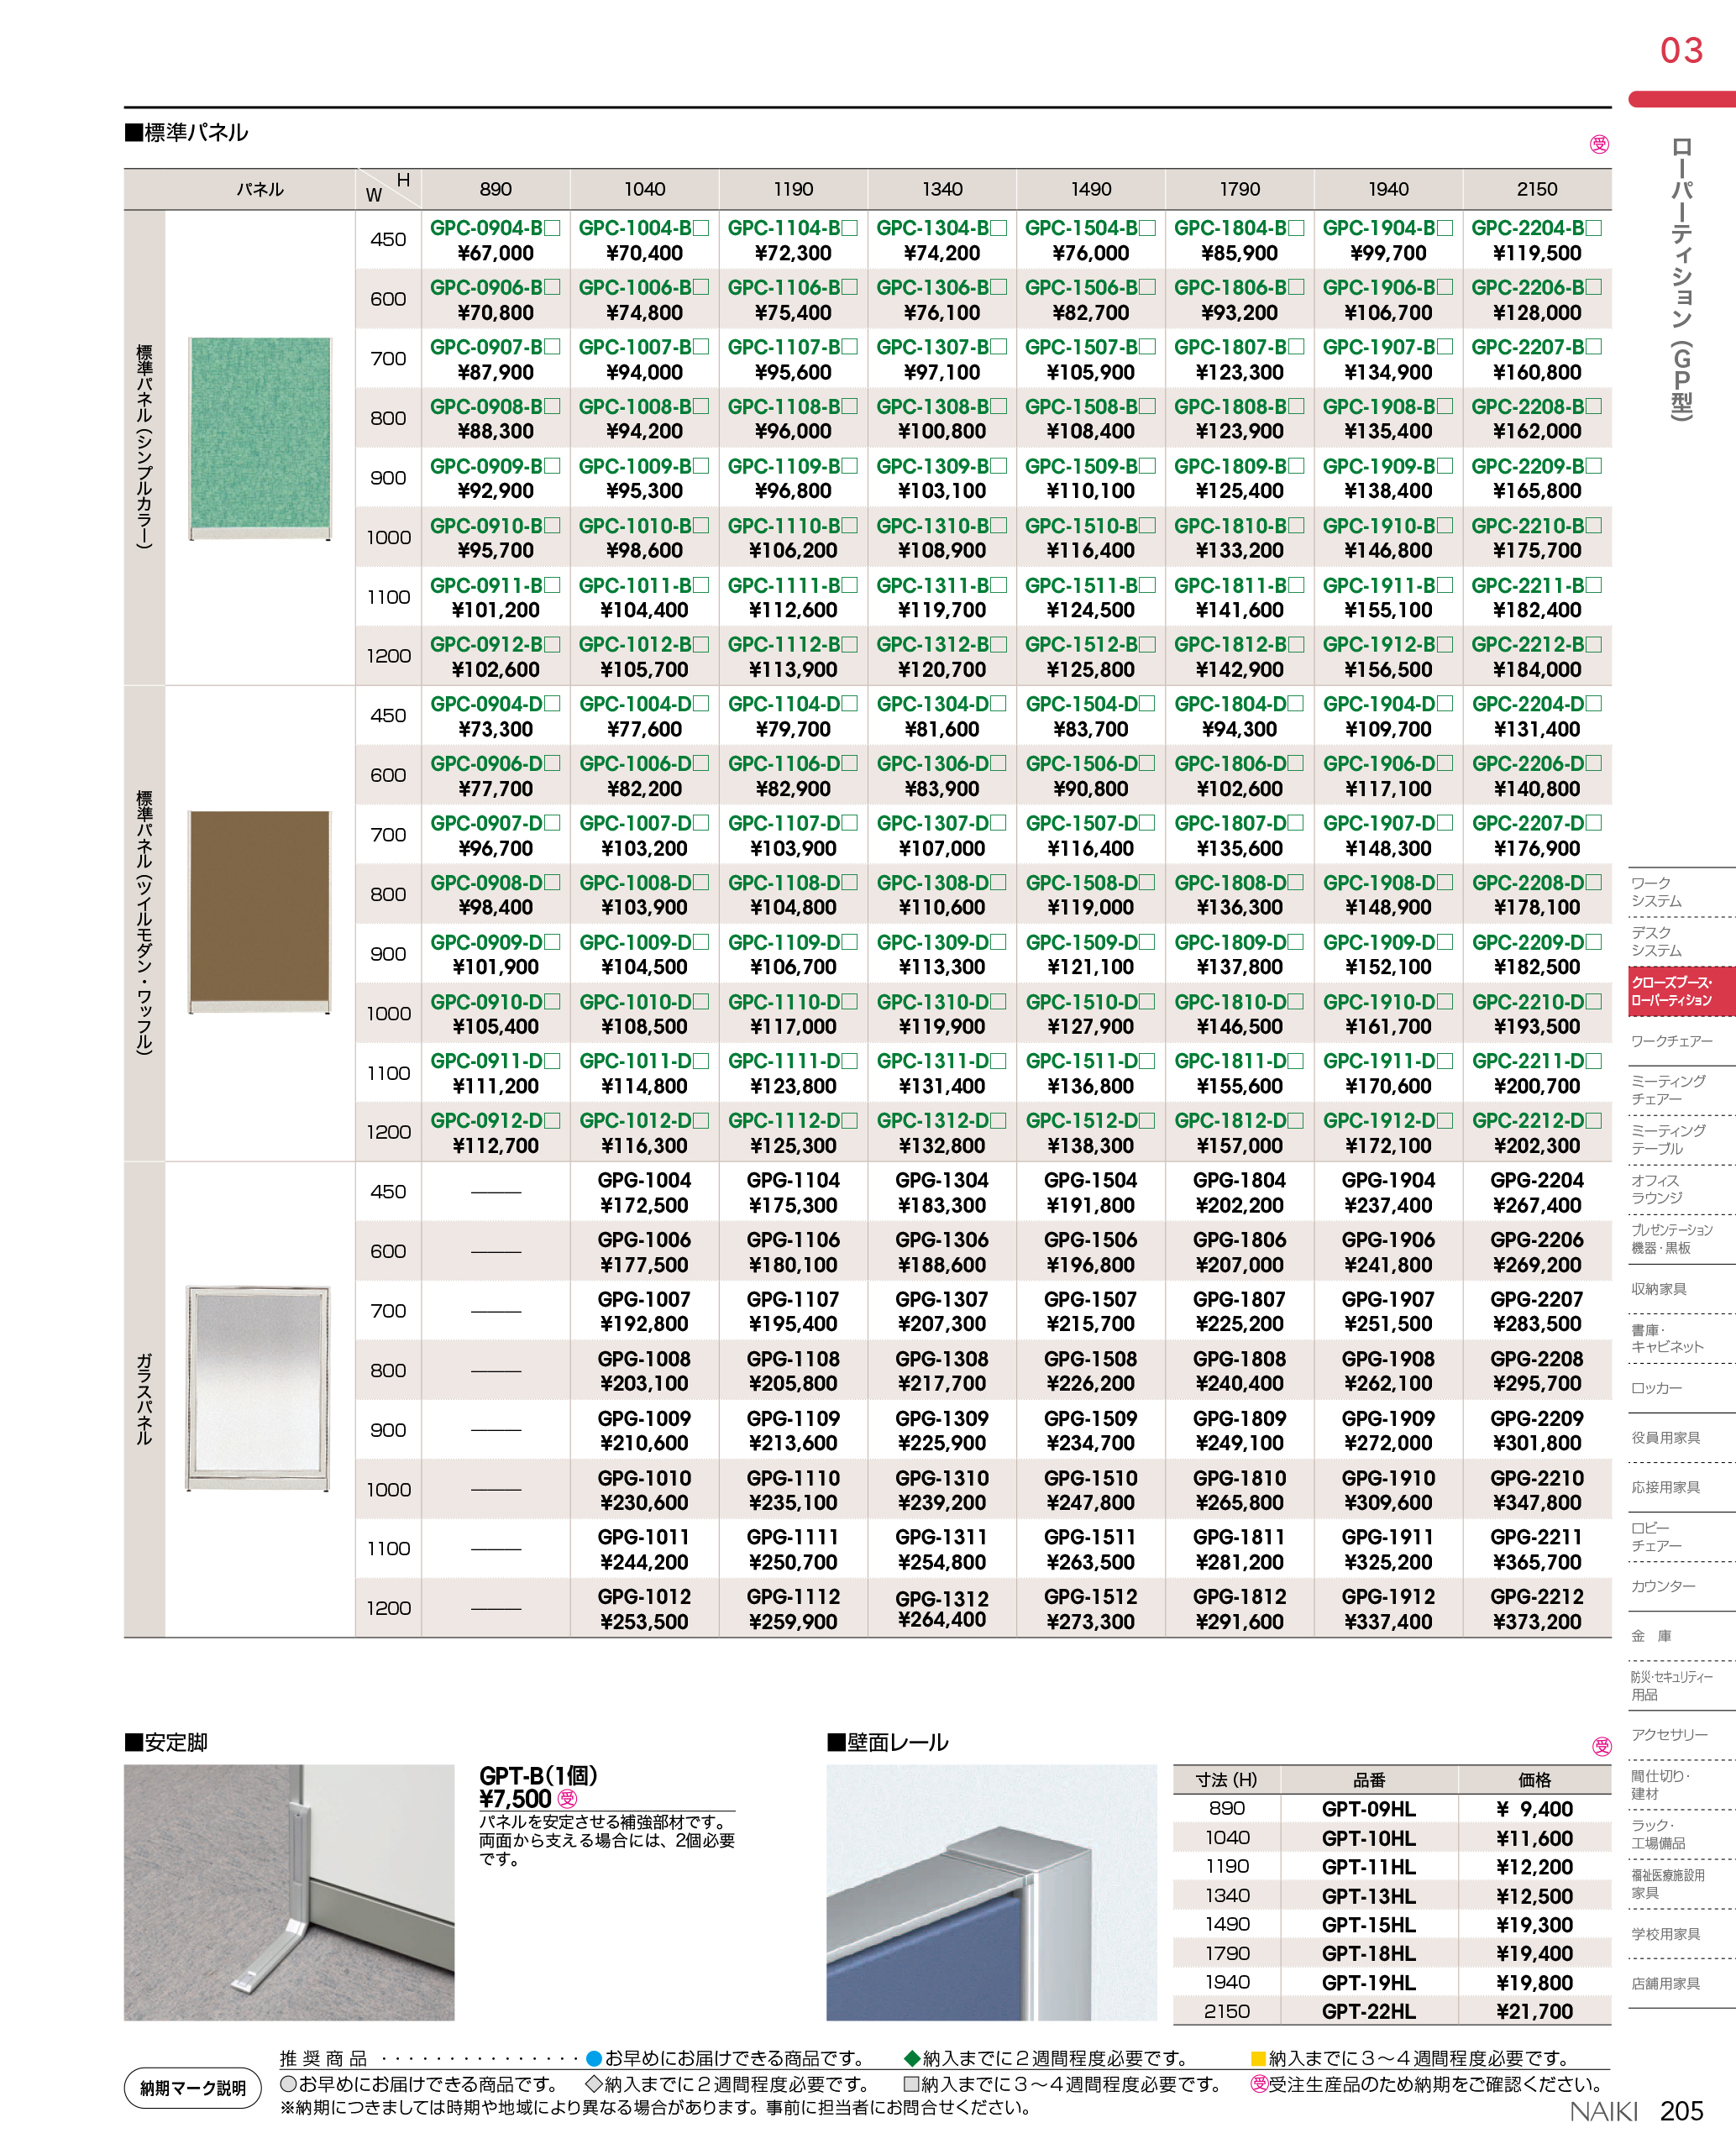This screenshot has width=1736, height=2149.
Task: Click the wall rail product photo
Action: [x=991, y=1892]
